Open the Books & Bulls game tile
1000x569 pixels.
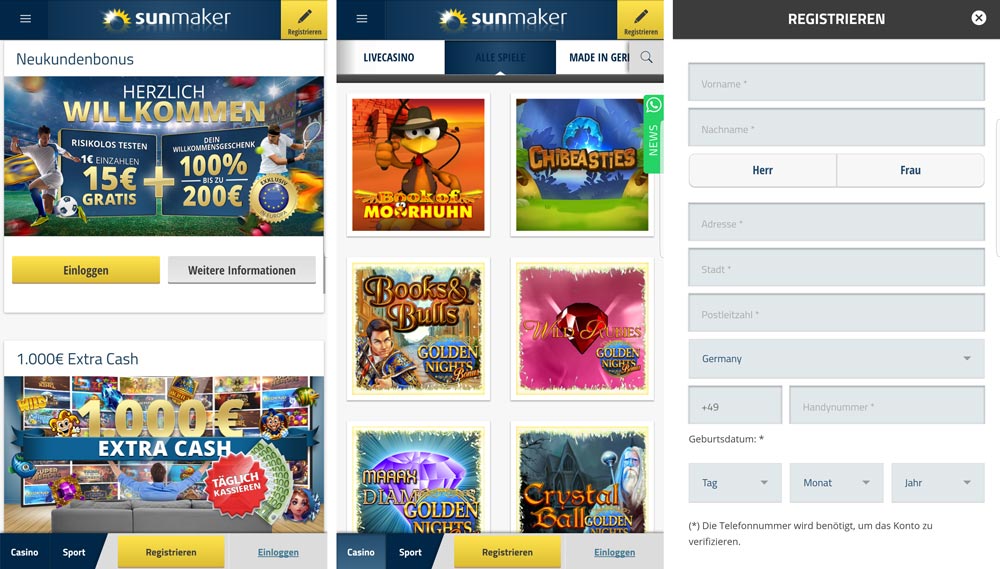418,328
